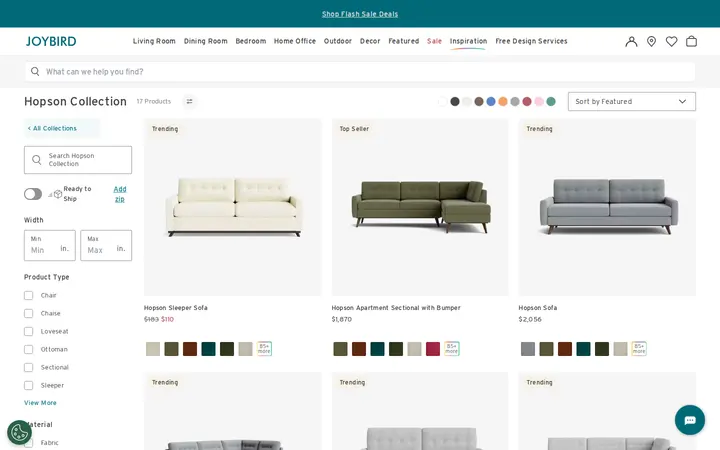720x450 pixels.
Task: Filter by the pink color dot
Action: [x=539, y=101]
